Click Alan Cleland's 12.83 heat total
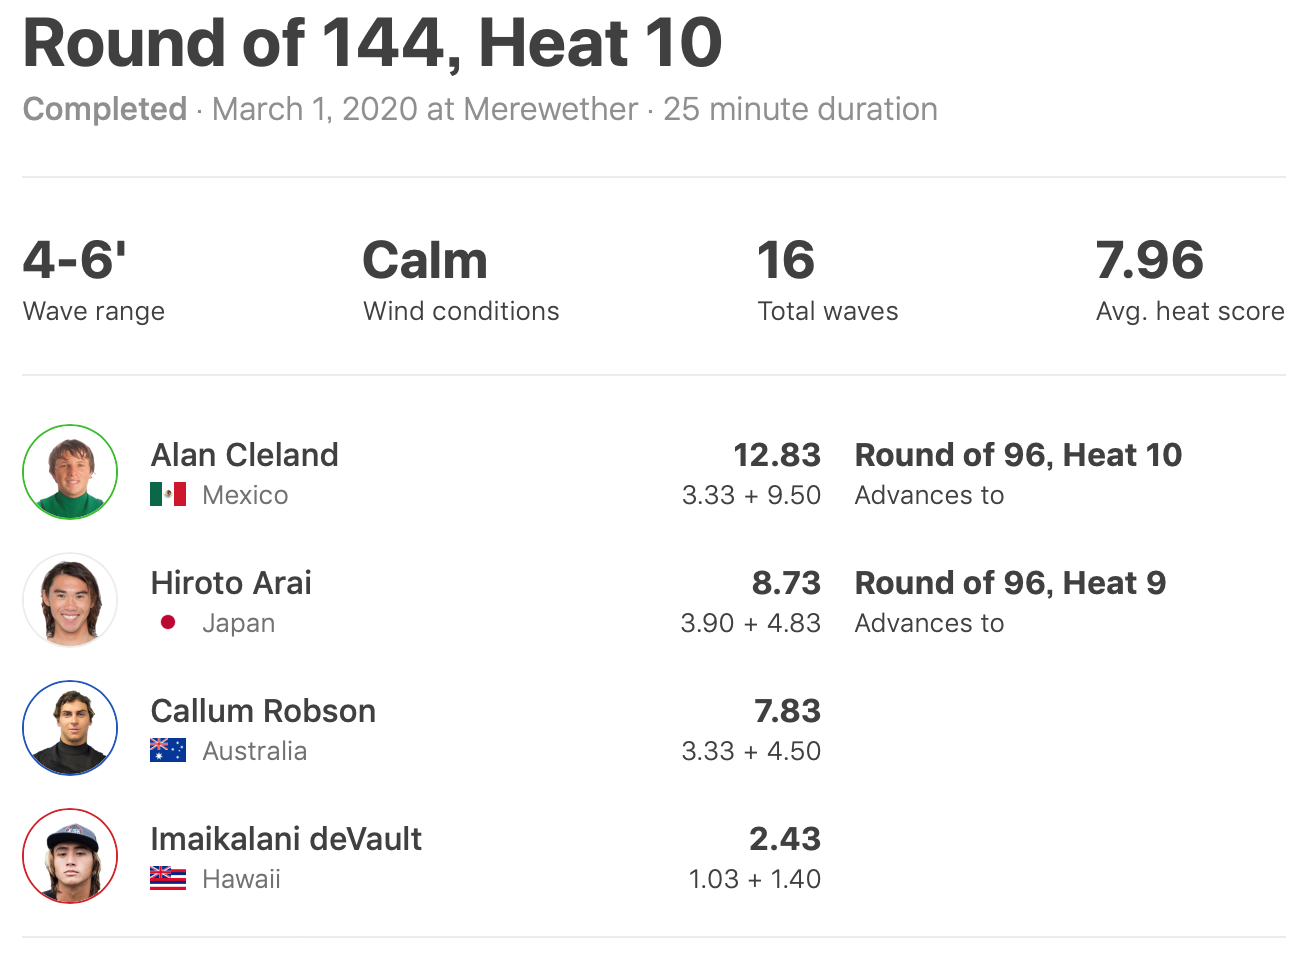1314x954 pixels. point(777,455)
